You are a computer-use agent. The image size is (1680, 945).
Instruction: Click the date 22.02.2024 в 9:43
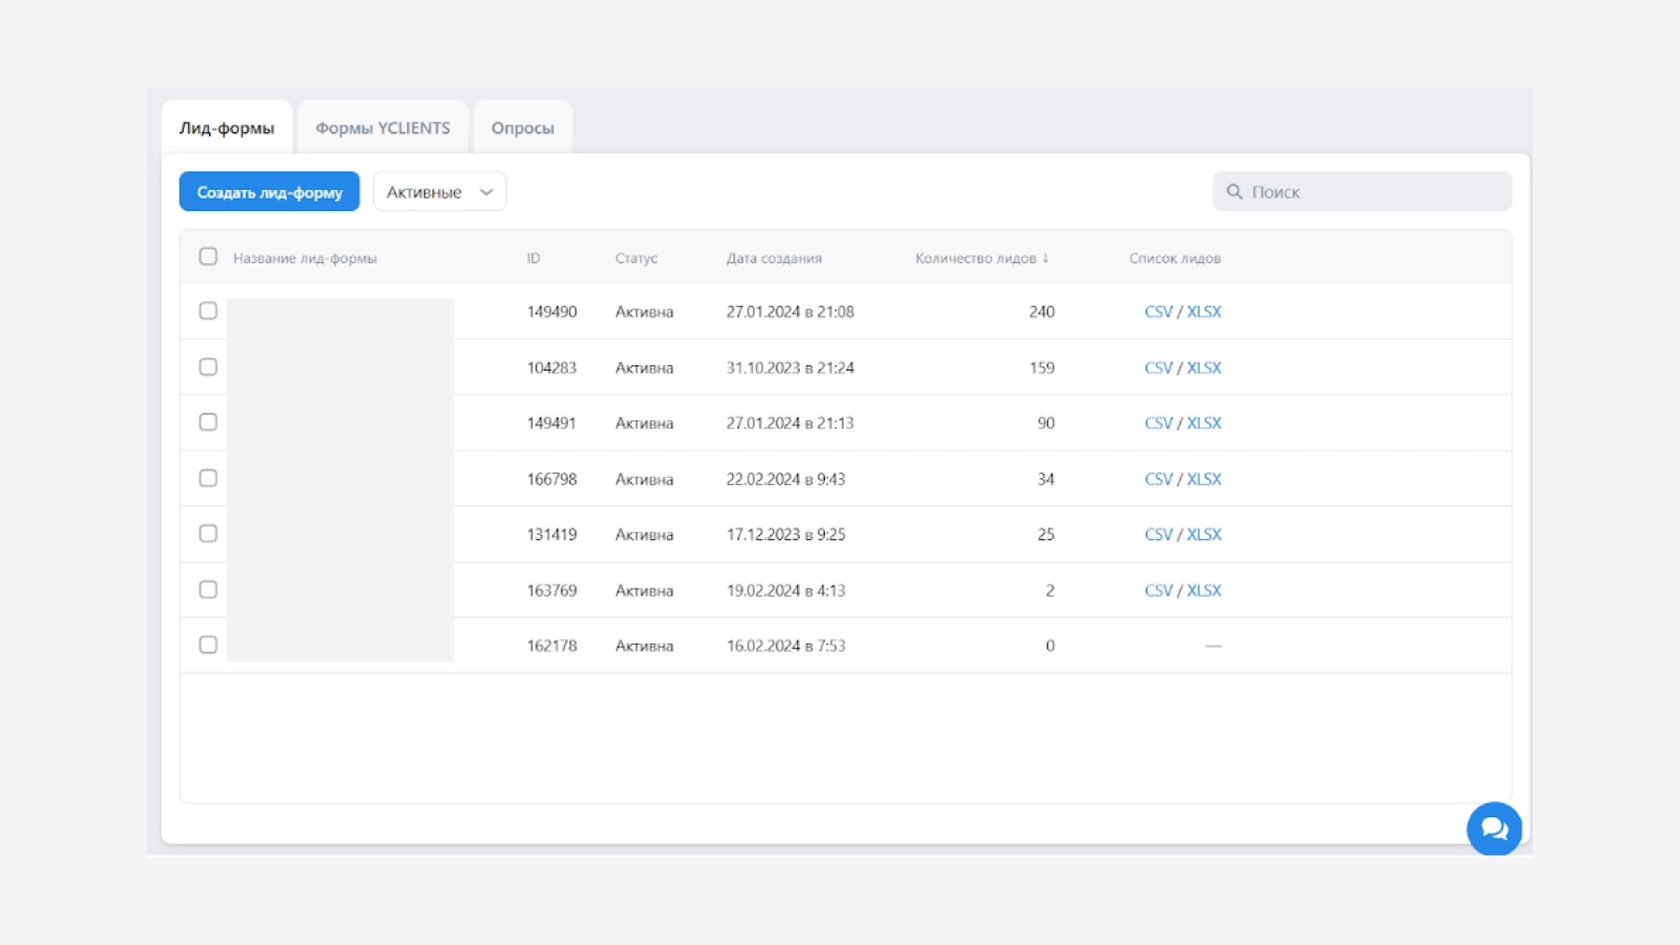pyautogui.click(x=786, y=479)
